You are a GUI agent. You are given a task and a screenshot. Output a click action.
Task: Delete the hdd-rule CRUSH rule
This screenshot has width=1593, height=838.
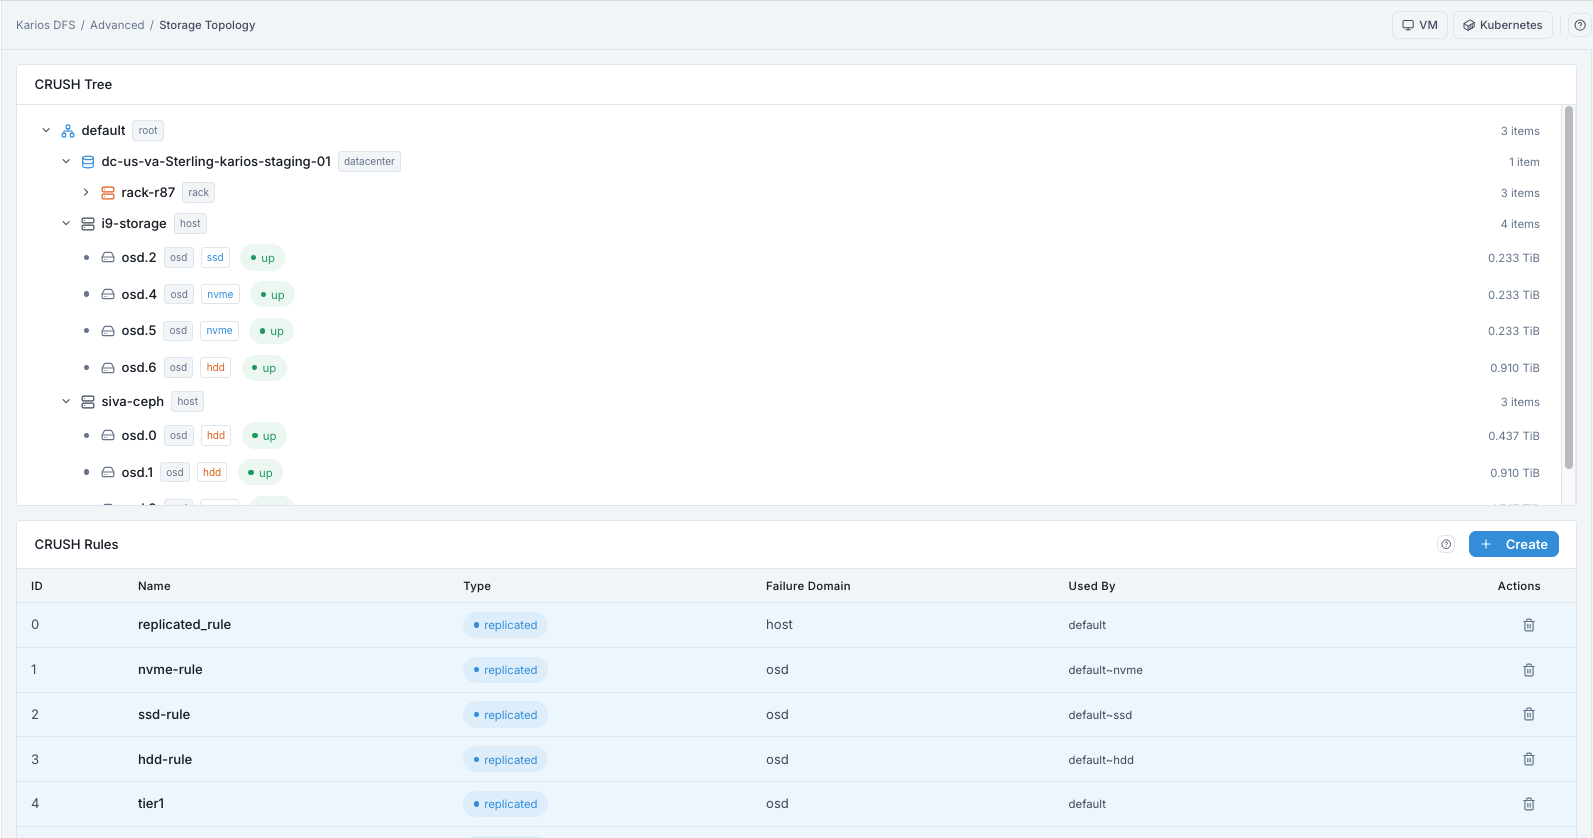tap(1529, 759)
